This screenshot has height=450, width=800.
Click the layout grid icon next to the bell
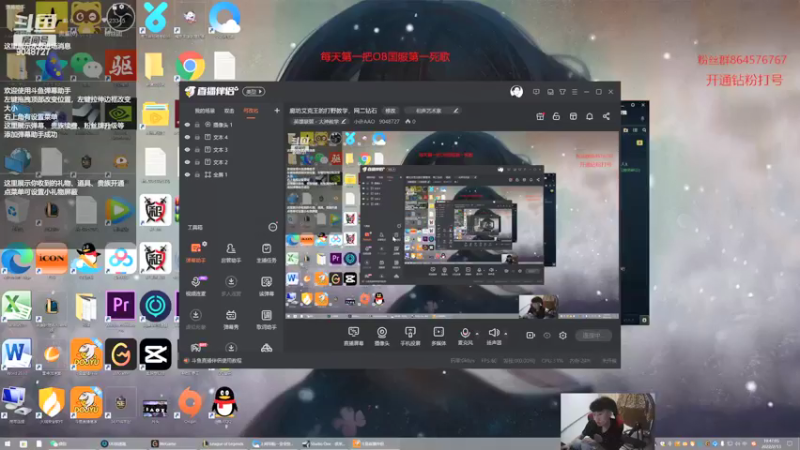tap(573, 116)
